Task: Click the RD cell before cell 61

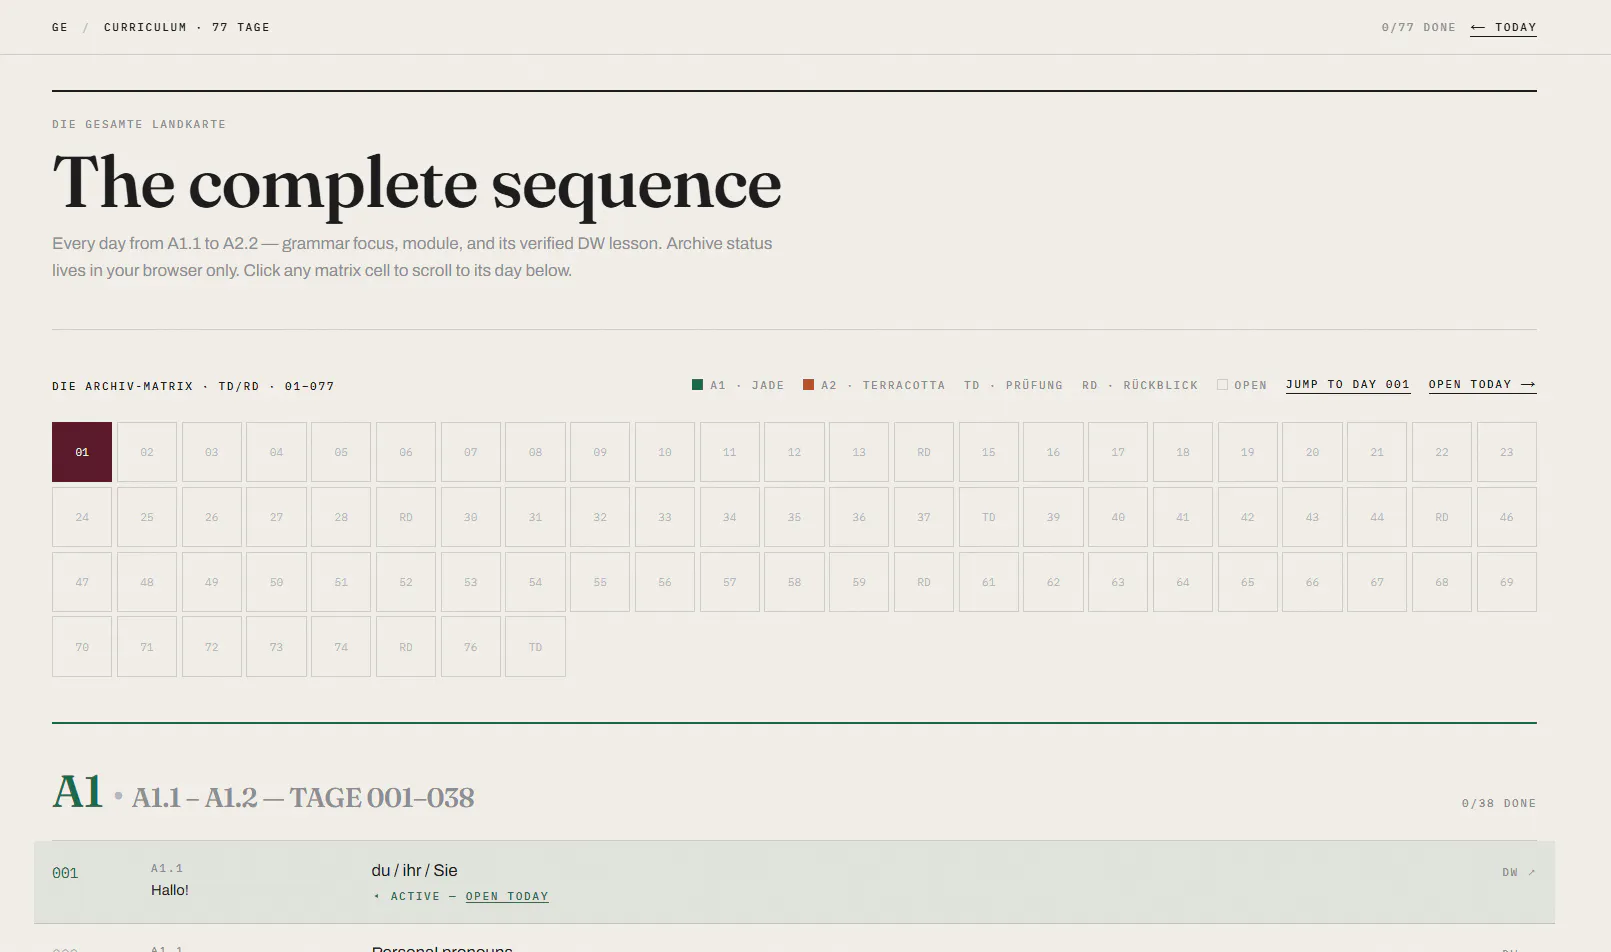Action: [924, 582]
